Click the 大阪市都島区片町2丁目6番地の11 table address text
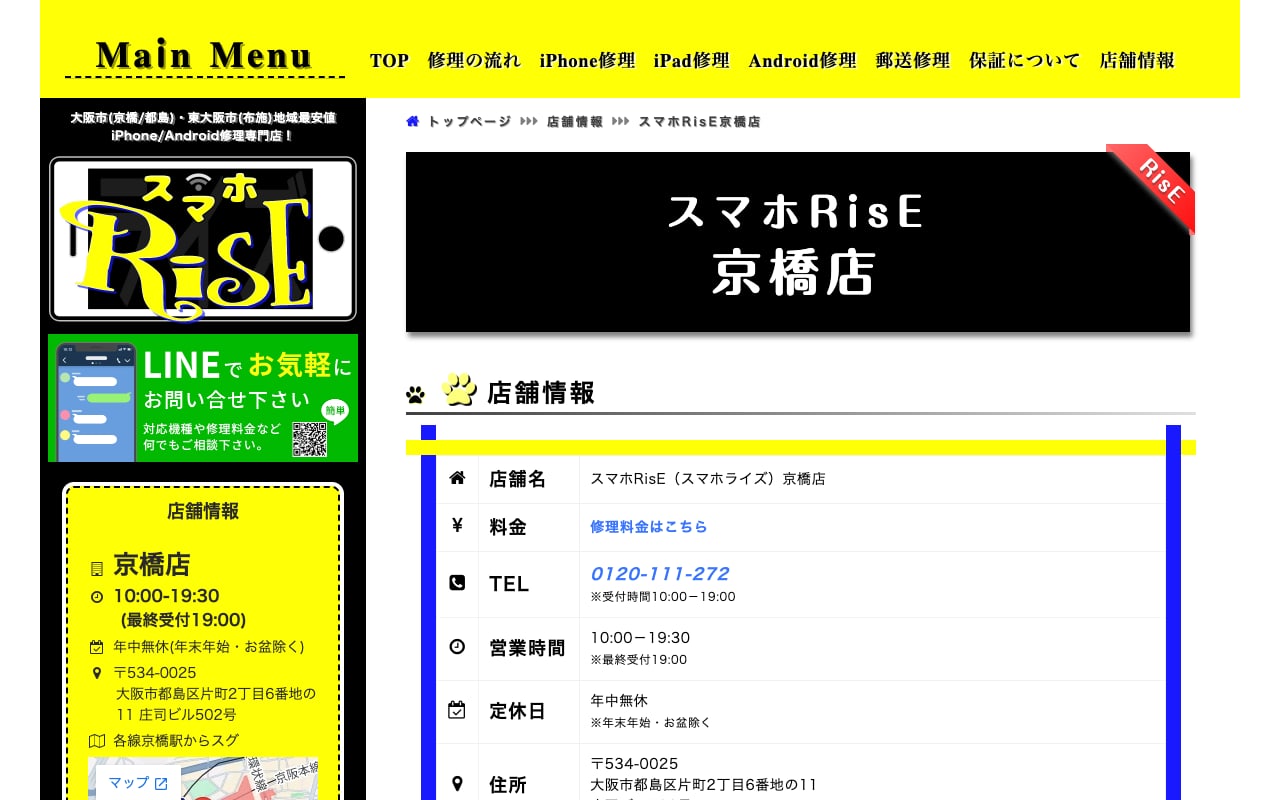The height and width of the screenshot is (800, 1280). coord(704,785)
